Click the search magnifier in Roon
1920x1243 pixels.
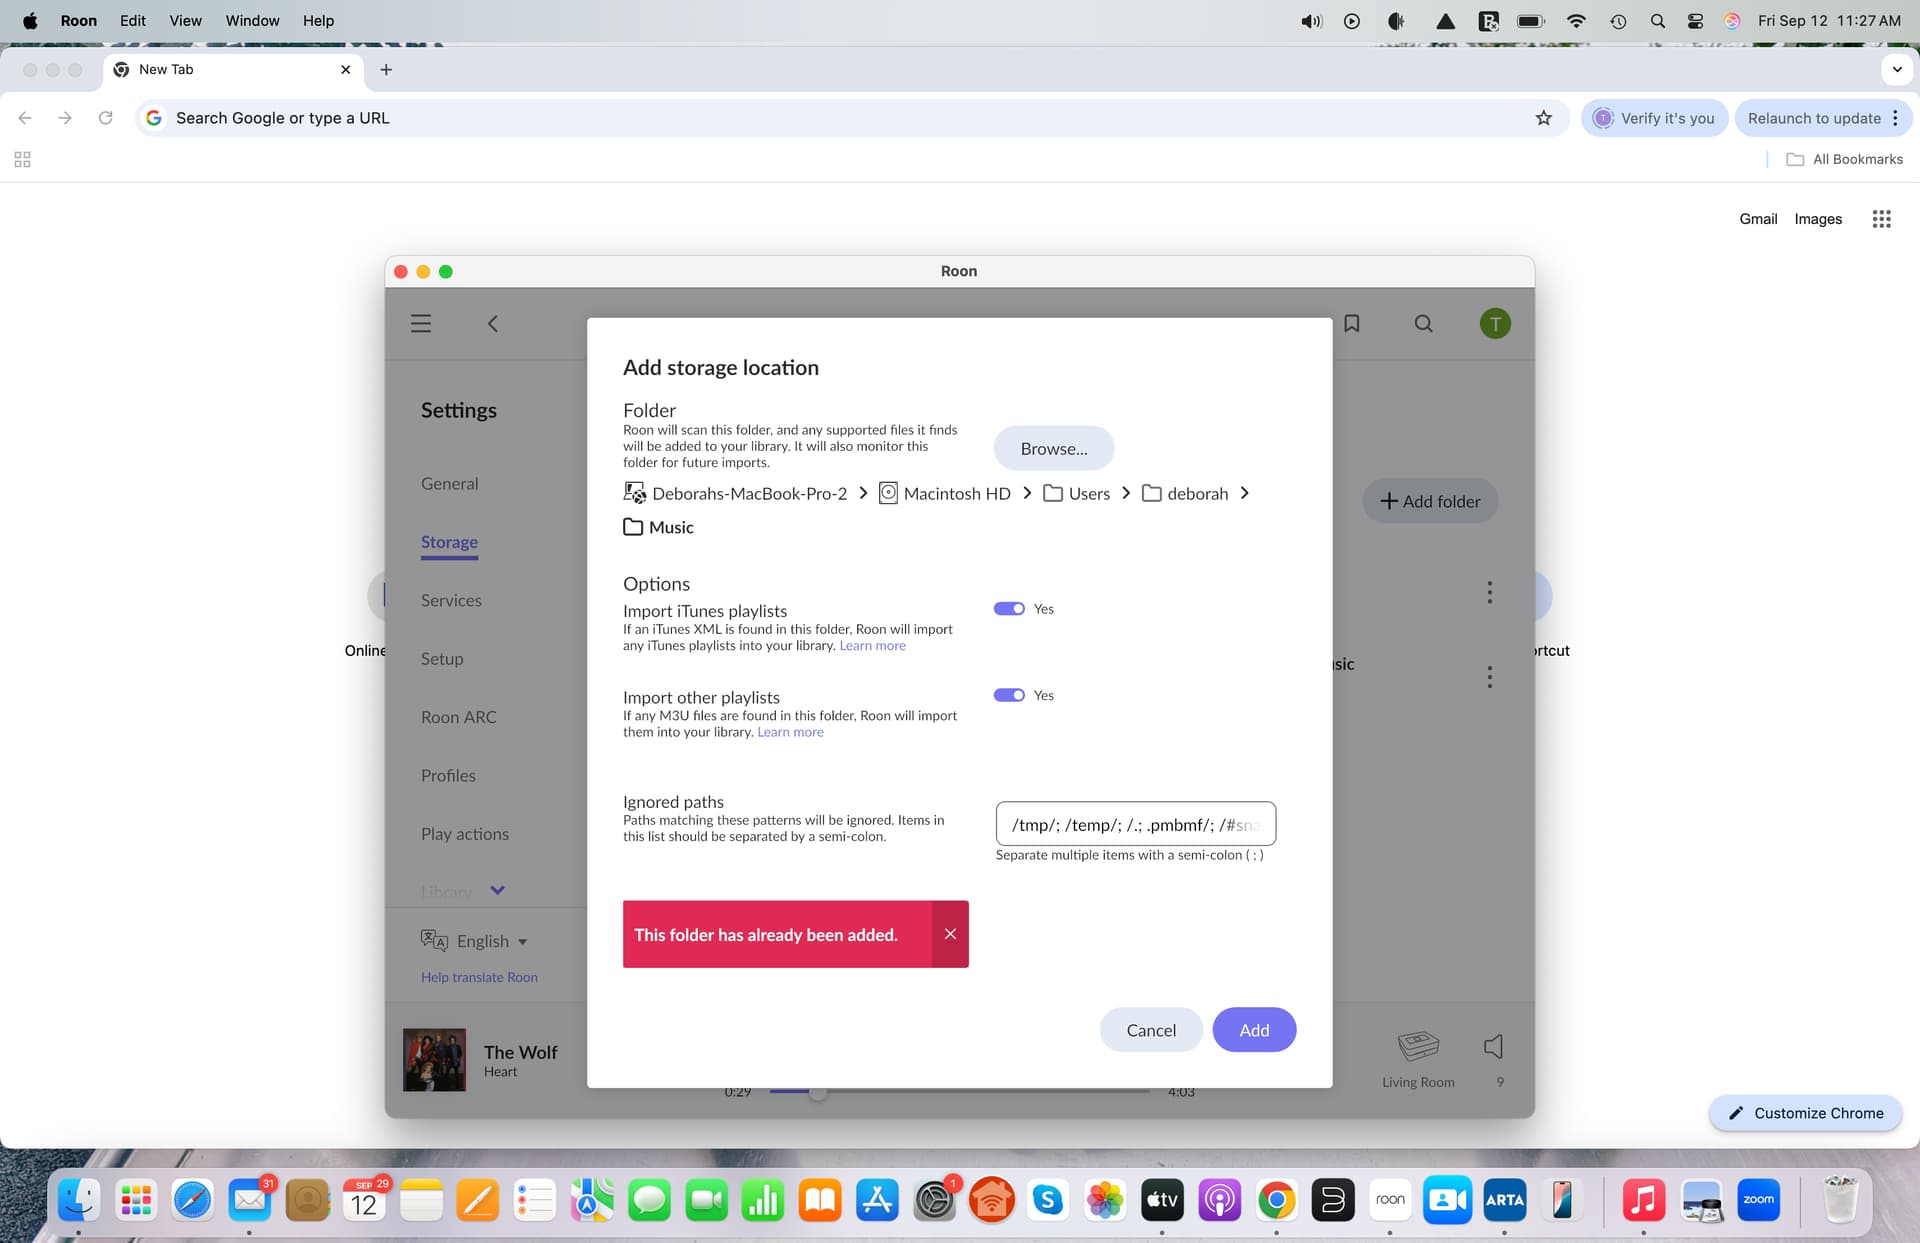click(x=1423, y=323)
